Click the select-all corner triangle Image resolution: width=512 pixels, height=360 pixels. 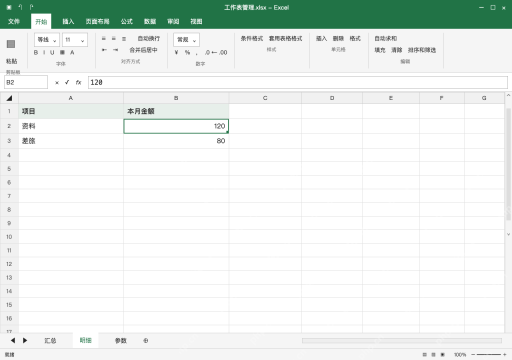pyautogui.click(x=9, y=98)
